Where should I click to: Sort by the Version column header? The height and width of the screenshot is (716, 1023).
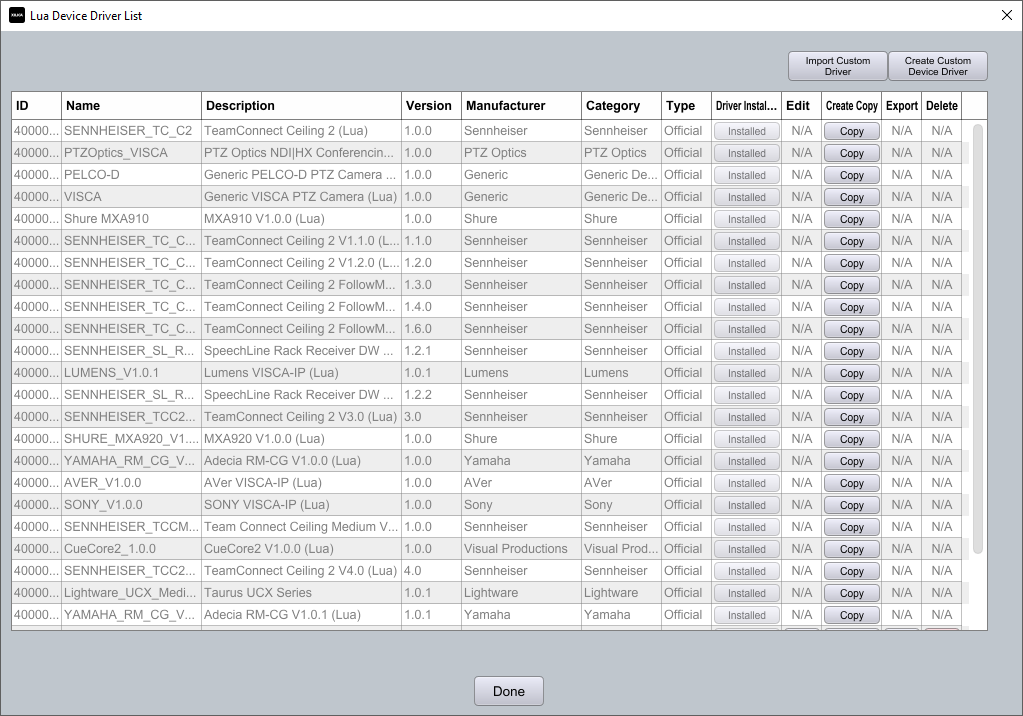coord(431,106)
